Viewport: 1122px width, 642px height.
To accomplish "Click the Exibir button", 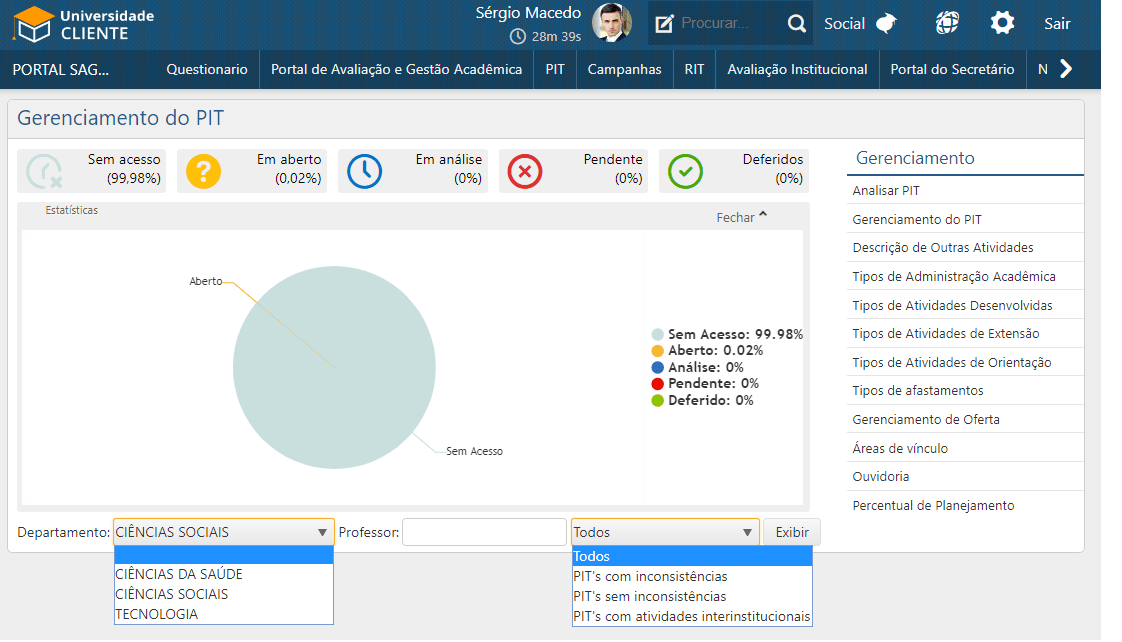I will tap(792, 532).
